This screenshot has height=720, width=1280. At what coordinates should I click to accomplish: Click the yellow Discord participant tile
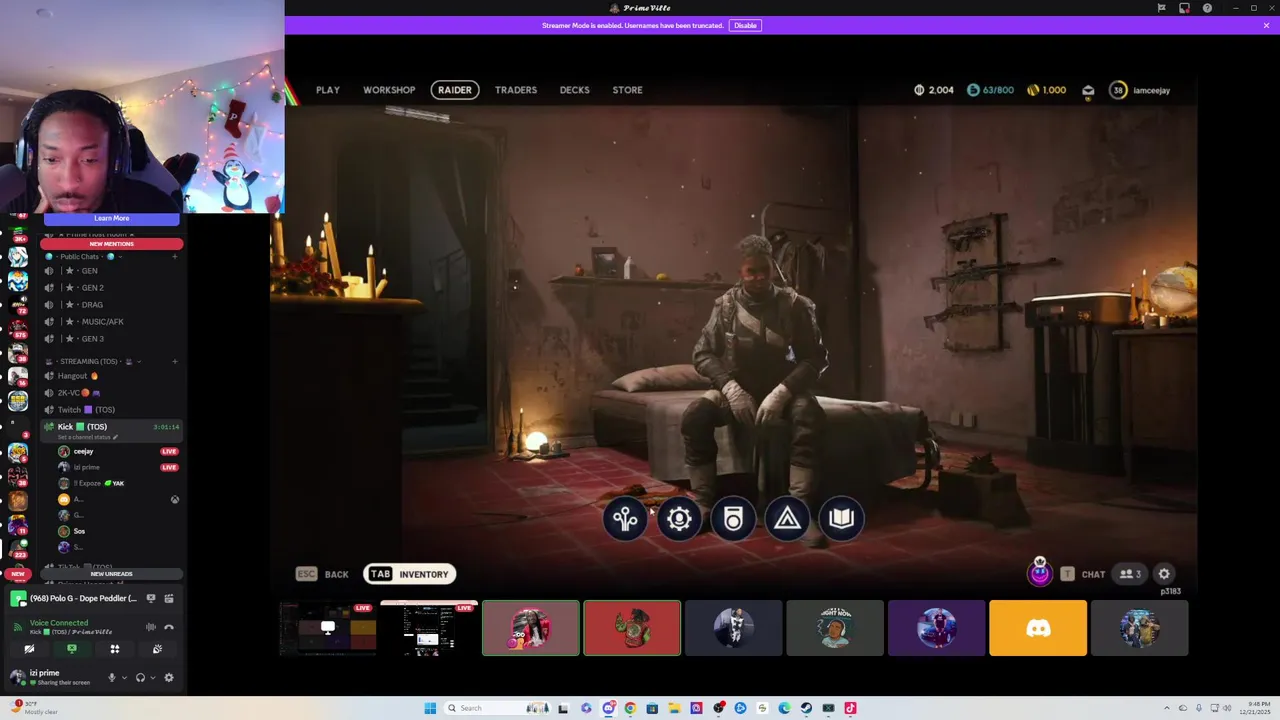click(1038, 628)
